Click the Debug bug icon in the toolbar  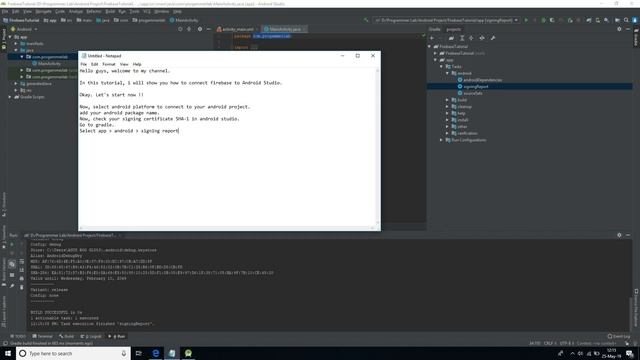pos(543,20)
